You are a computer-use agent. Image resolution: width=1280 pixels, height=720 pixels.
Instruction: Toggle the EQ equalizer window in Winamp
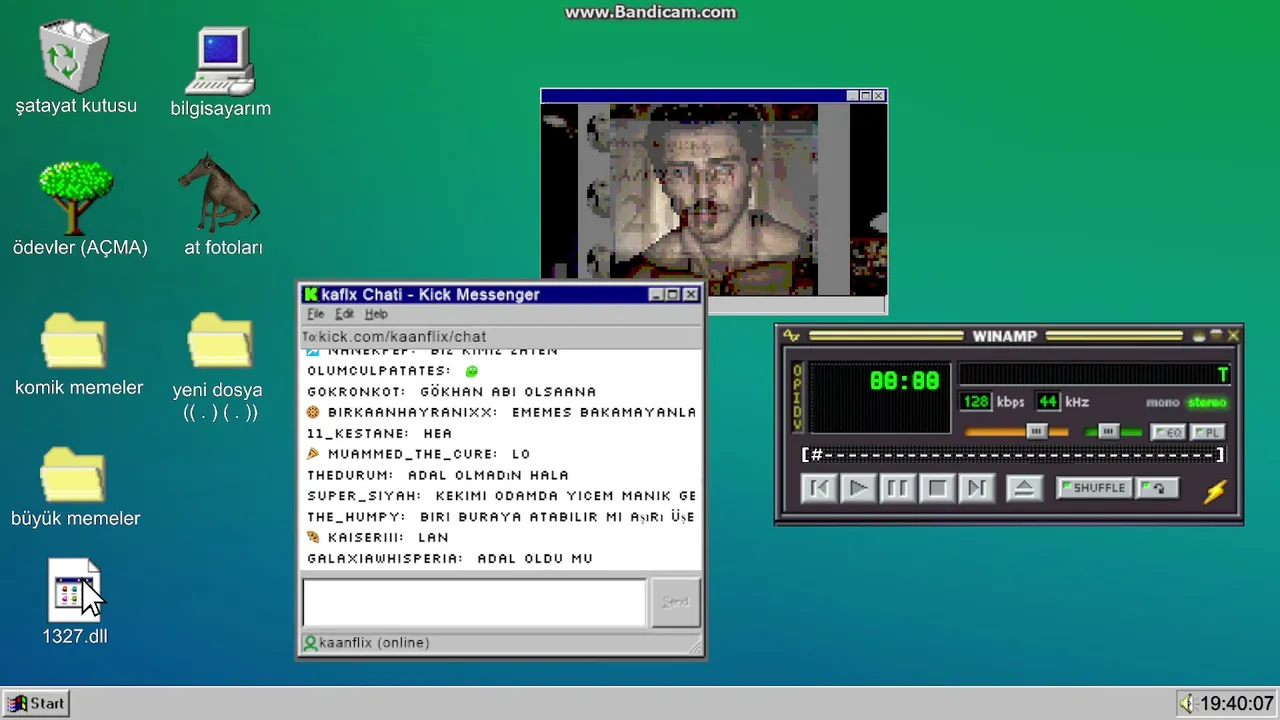coord(1168,432)
